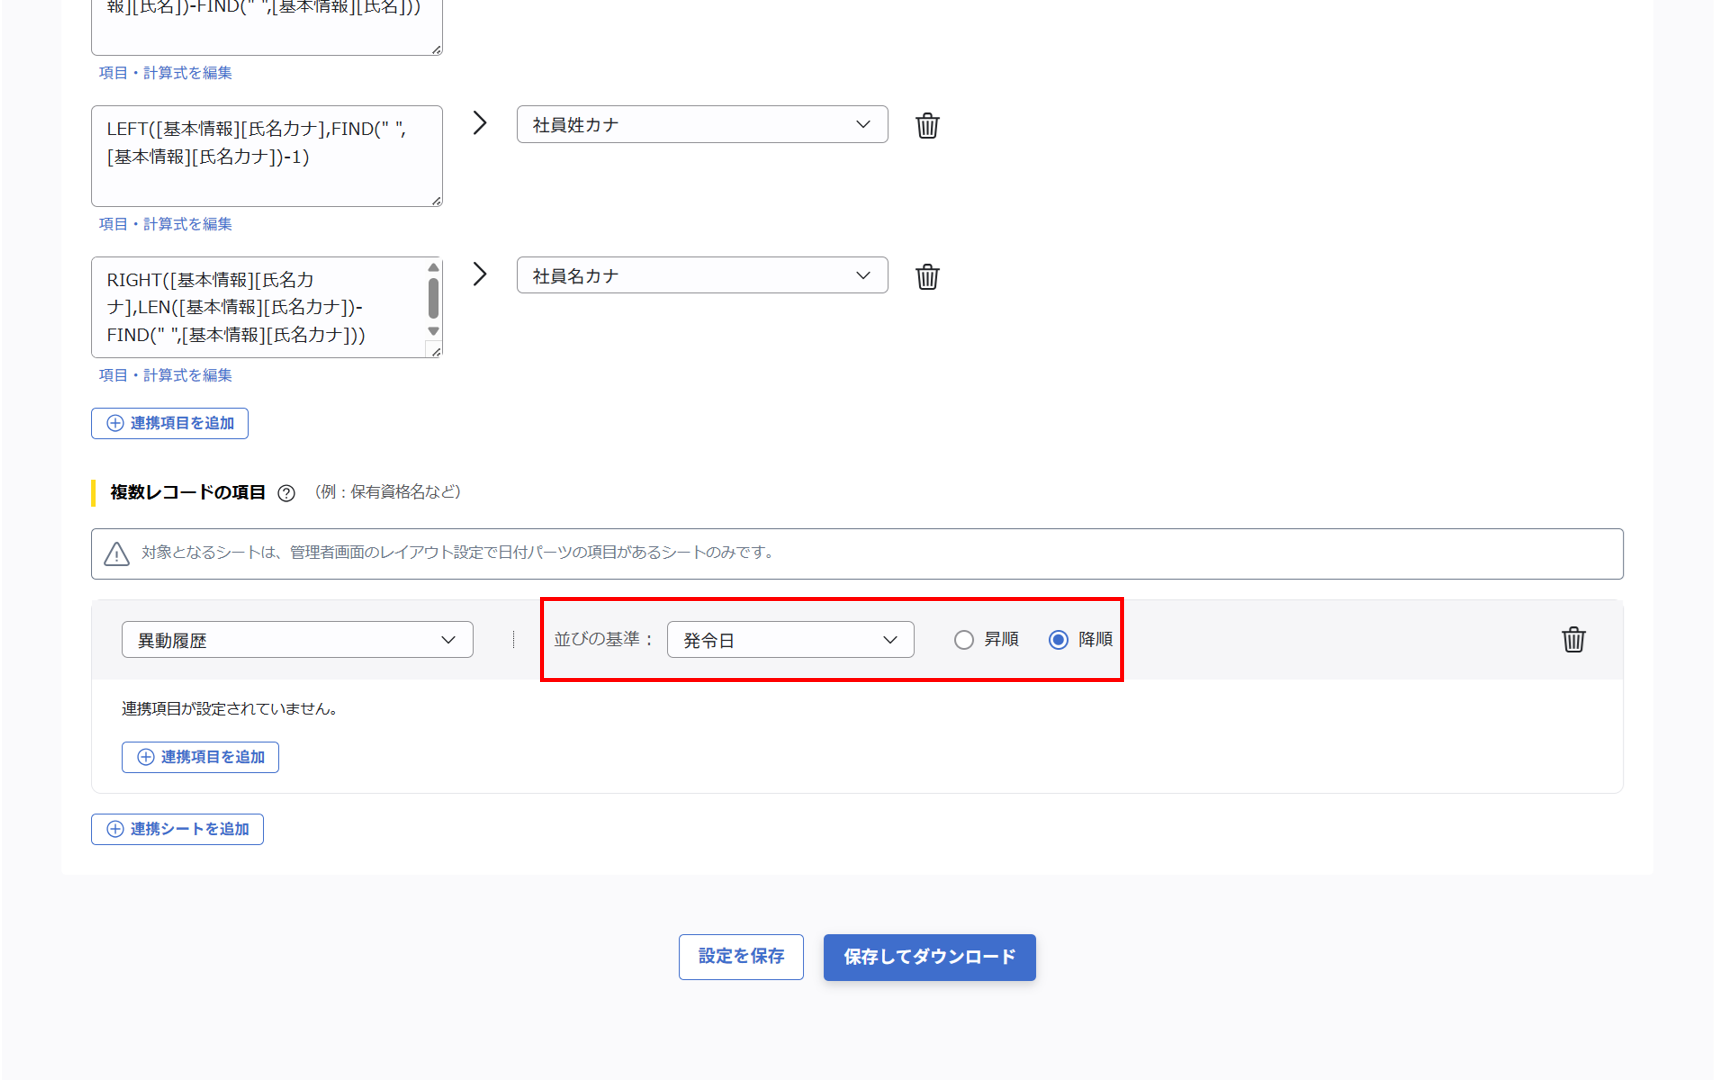Click the 設定を保存 button
This screenshot has height=1080, width=1714.
(740, 957)
